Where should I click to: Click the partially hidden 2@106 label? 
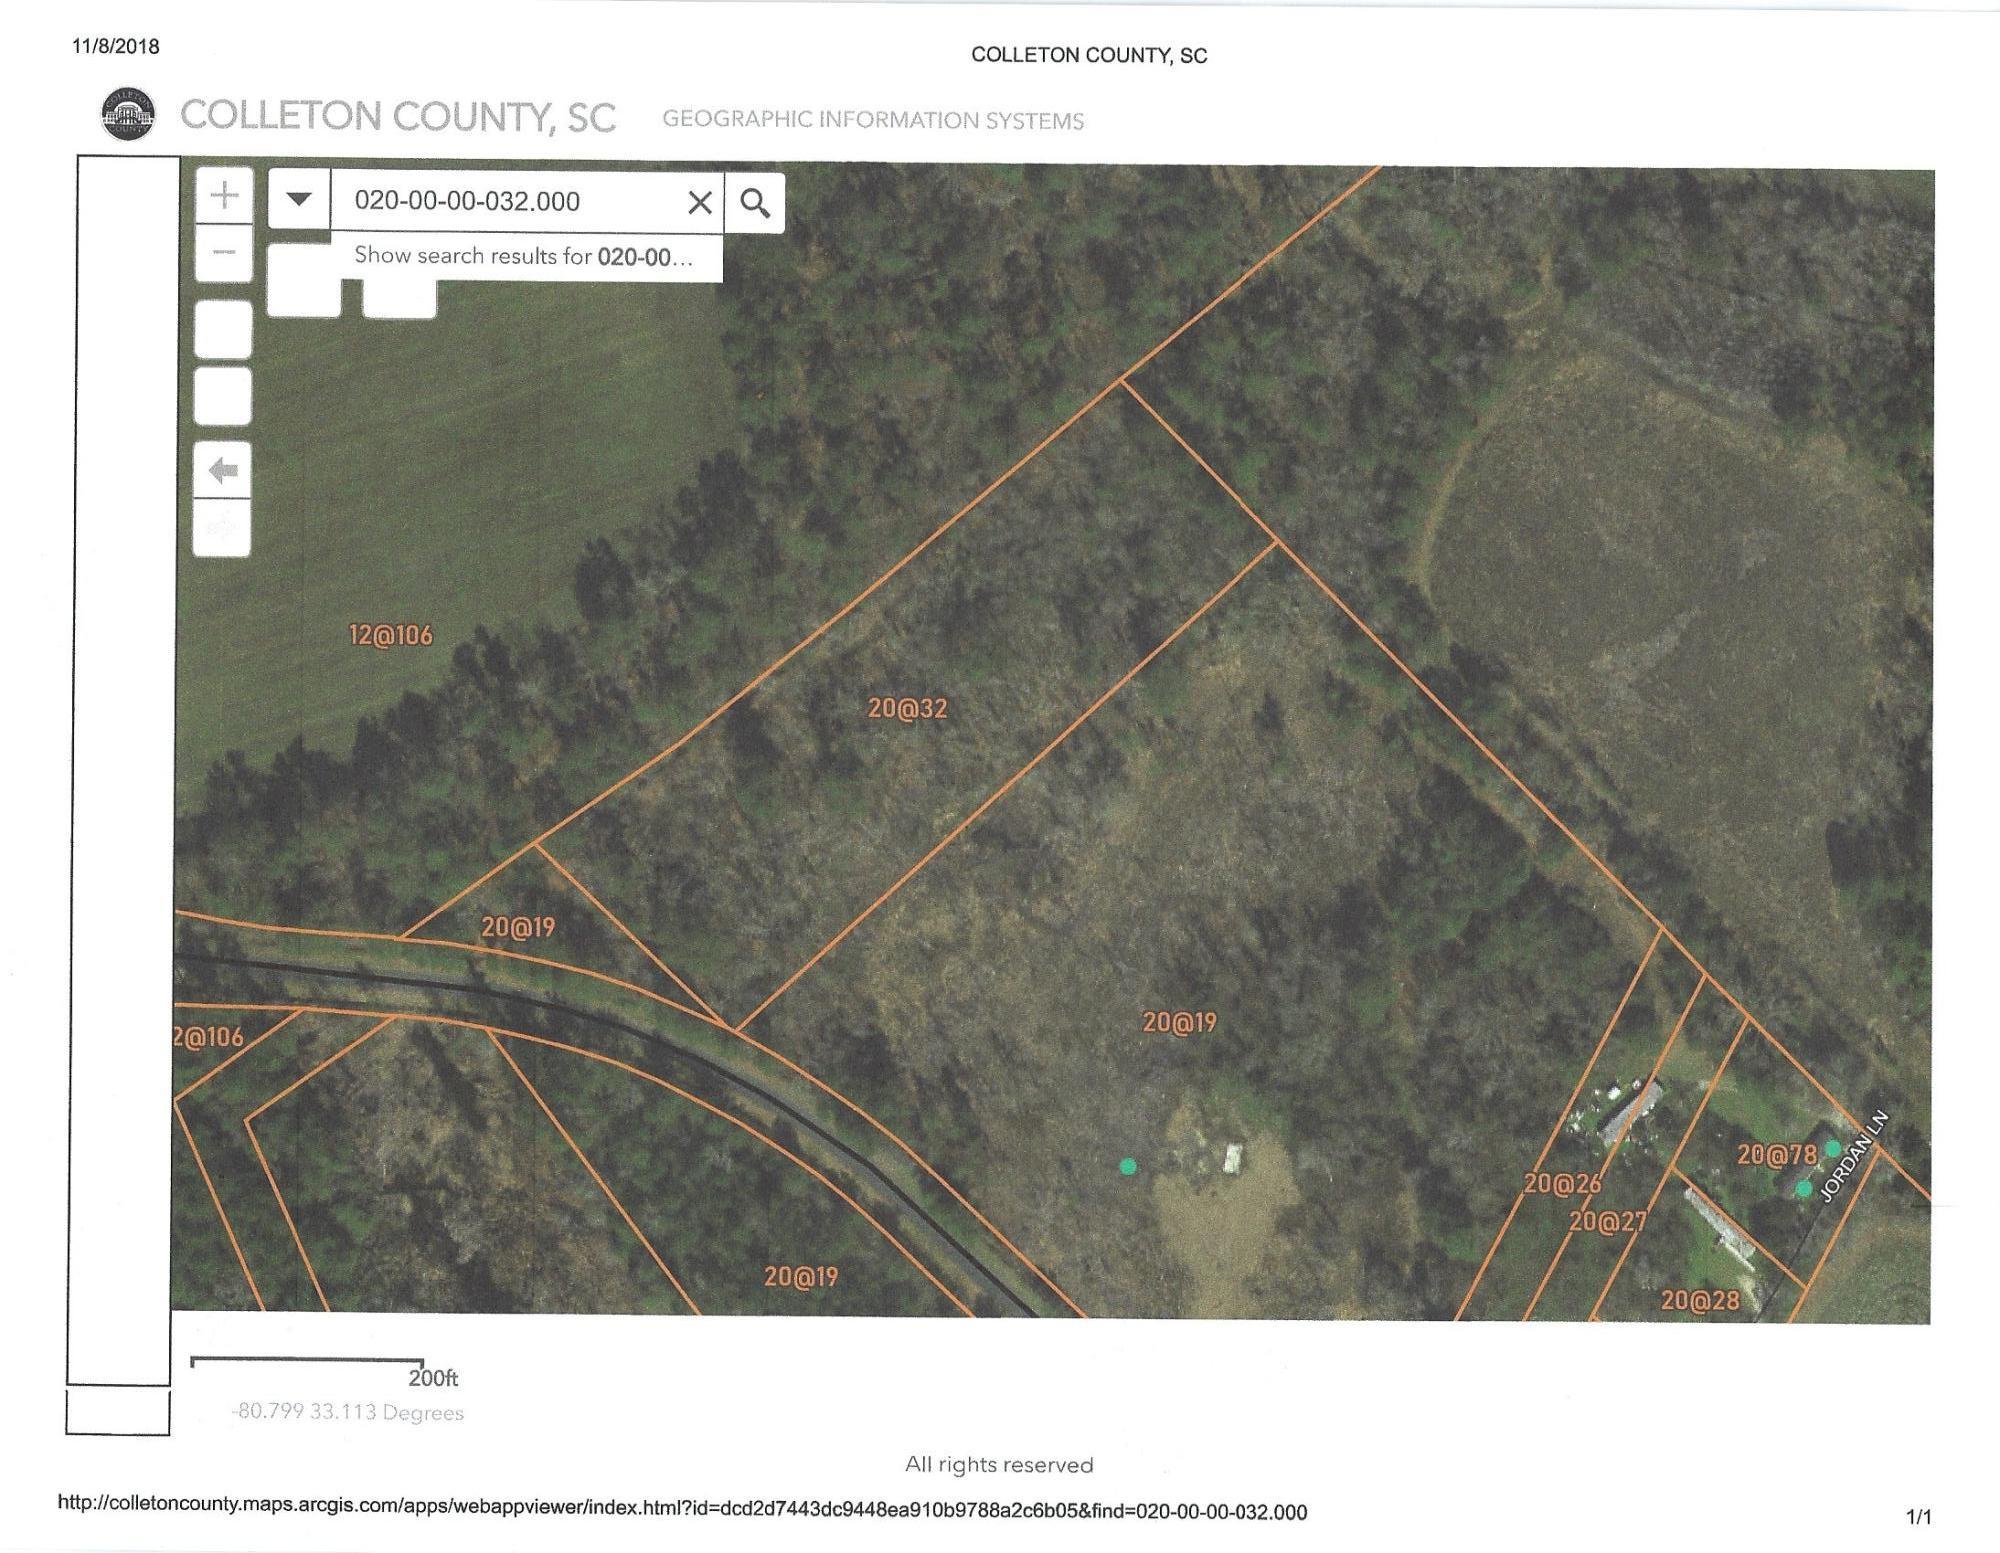pos(209,1037)
